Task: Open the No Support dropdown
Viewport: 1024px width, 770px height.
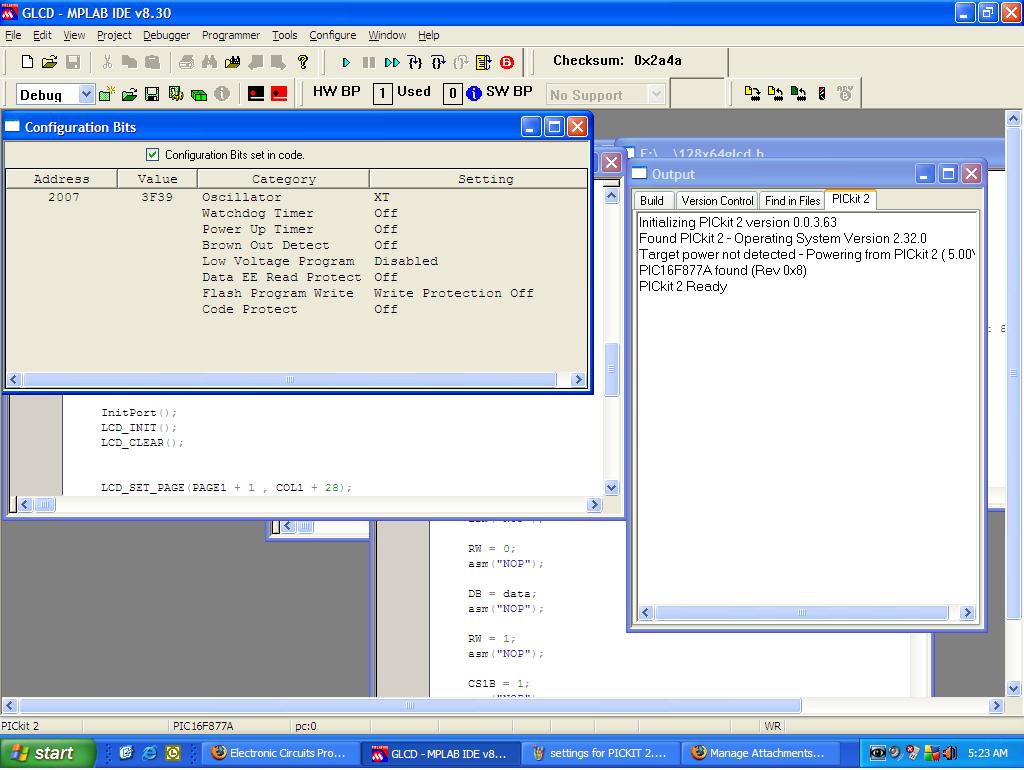Action: (x=656, y=95)
